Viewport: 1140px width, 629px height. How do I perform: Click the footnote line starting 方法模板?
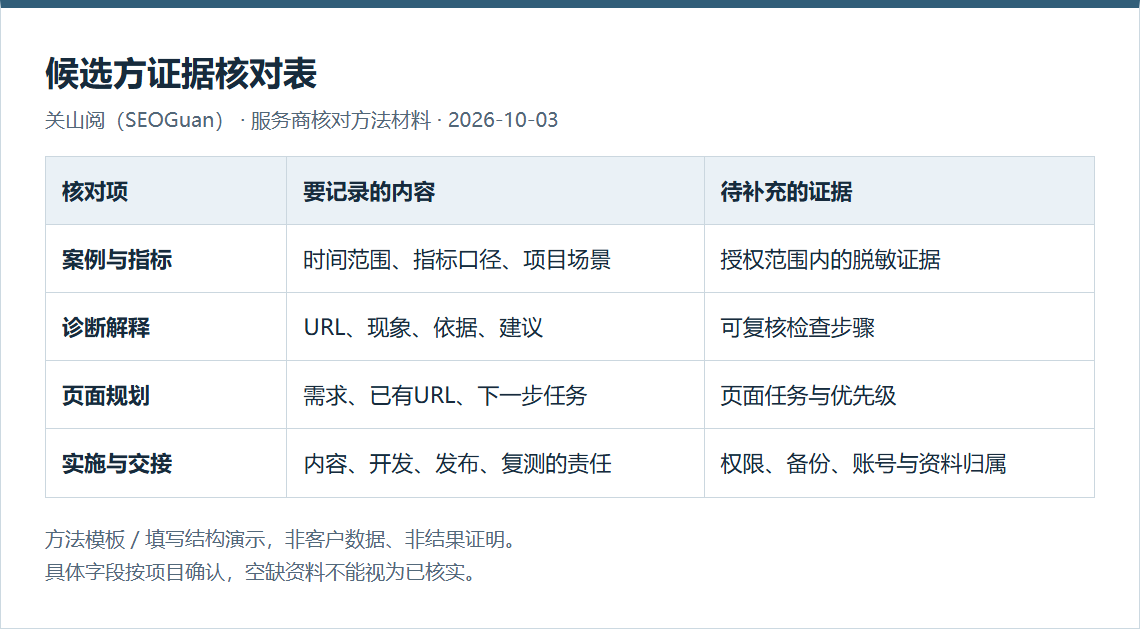tap(283, 540)
